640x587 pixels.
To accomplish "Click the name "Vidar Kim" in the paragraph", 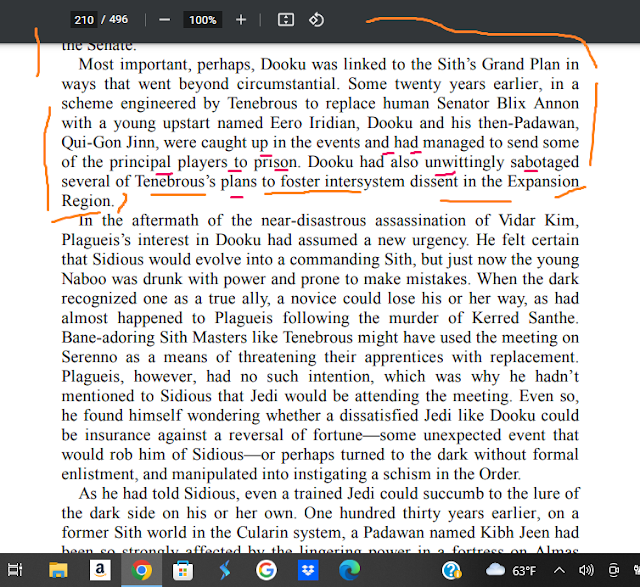I will pyautogui.click(x=538, y=220).
